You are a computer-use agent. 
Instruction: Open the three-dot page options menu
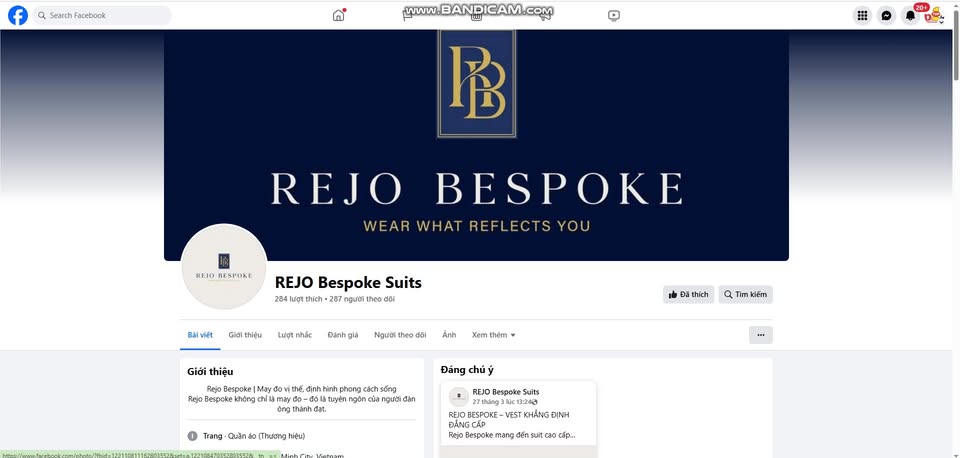pyautogui.click(x=760, y=335)
